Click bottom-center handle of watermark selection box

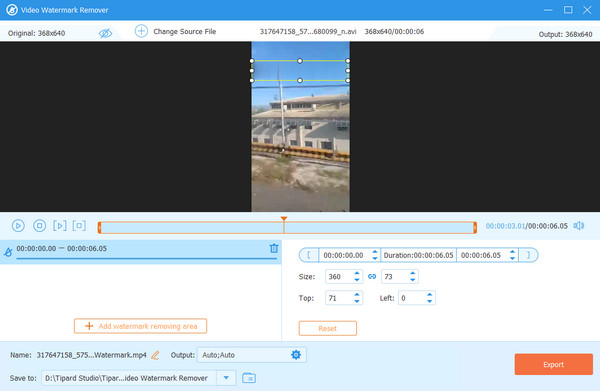coord(300,80)
